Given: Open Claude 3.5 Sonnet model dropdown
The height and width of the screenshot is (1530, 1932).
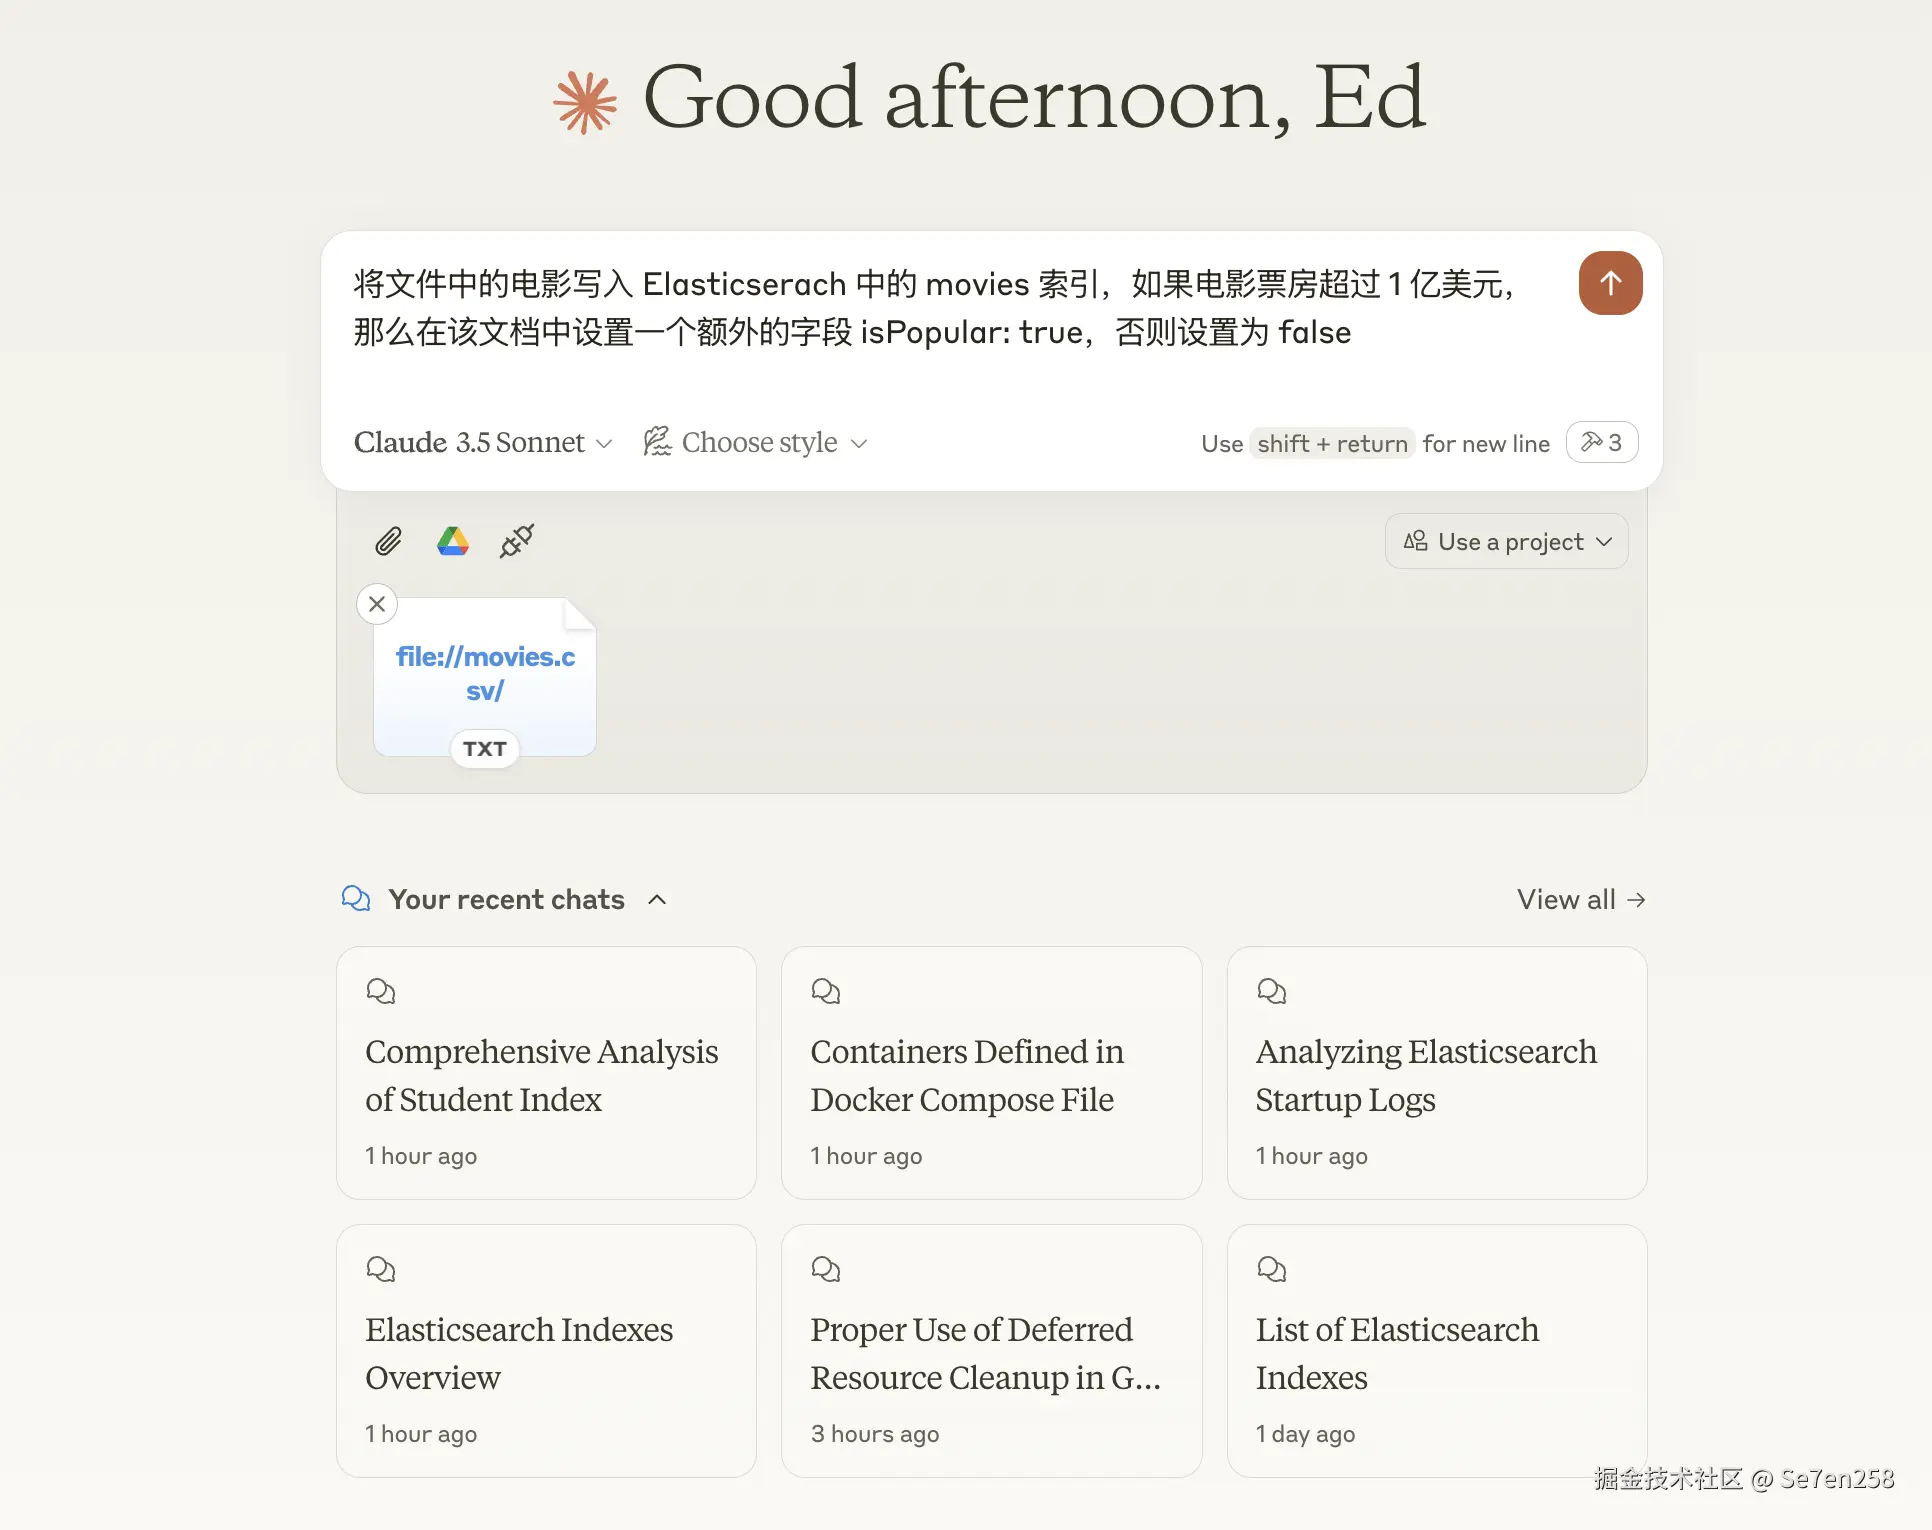Looking at the screenshot, I should click(x=483, y=442).
